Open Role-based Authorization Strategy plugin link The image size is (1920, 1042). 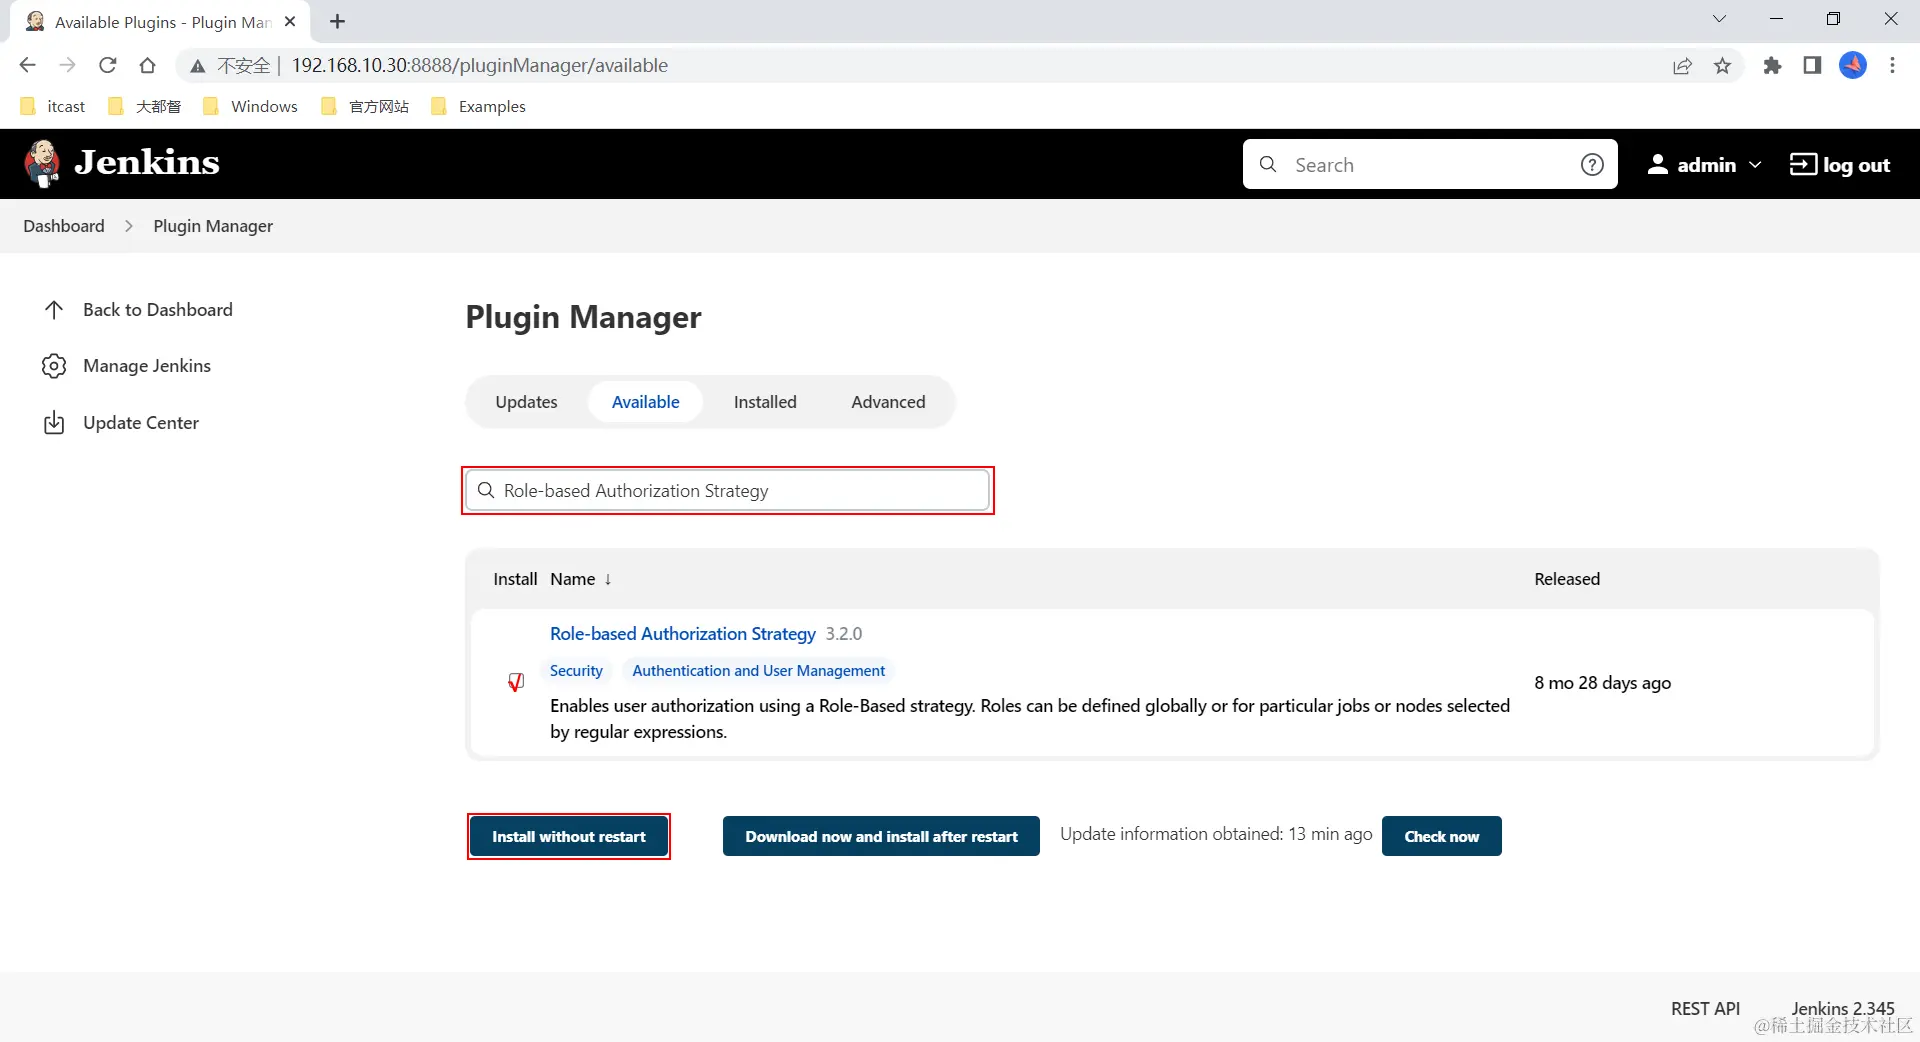point(683,634)
